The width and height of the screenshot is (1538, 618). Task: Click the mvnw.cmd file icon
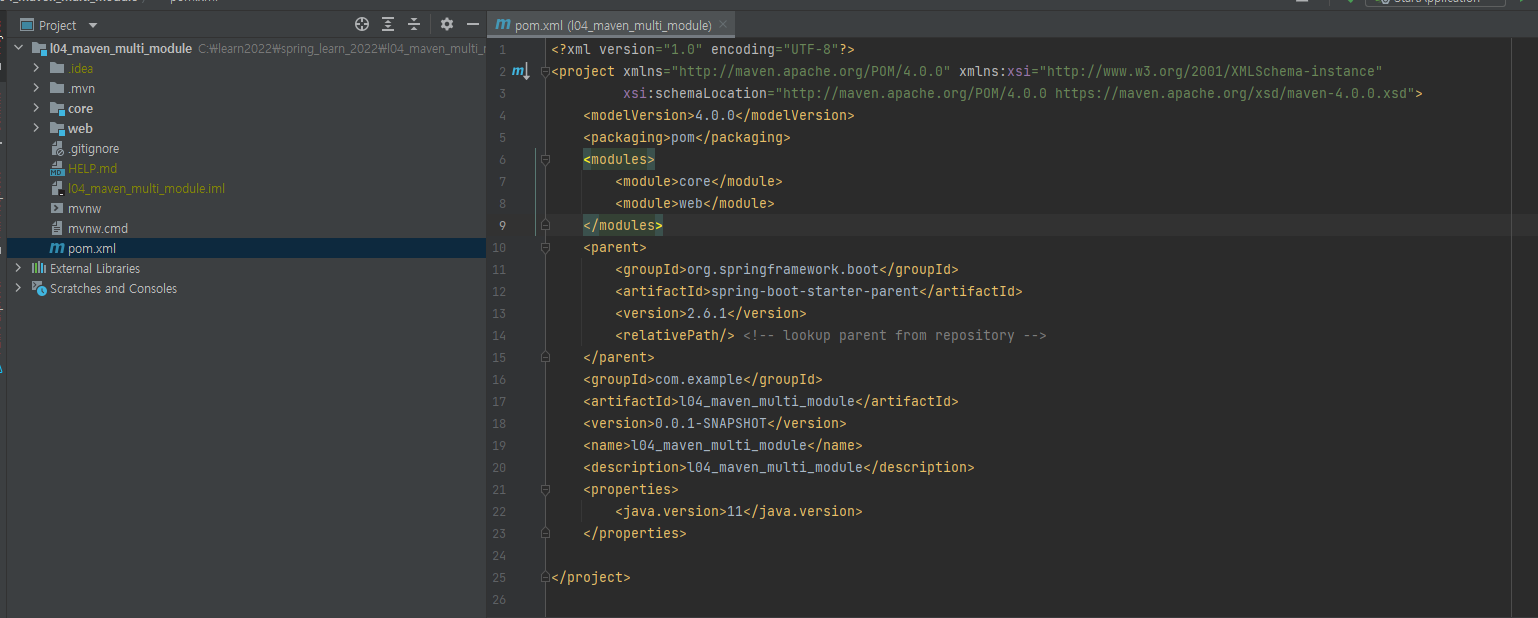57,228
